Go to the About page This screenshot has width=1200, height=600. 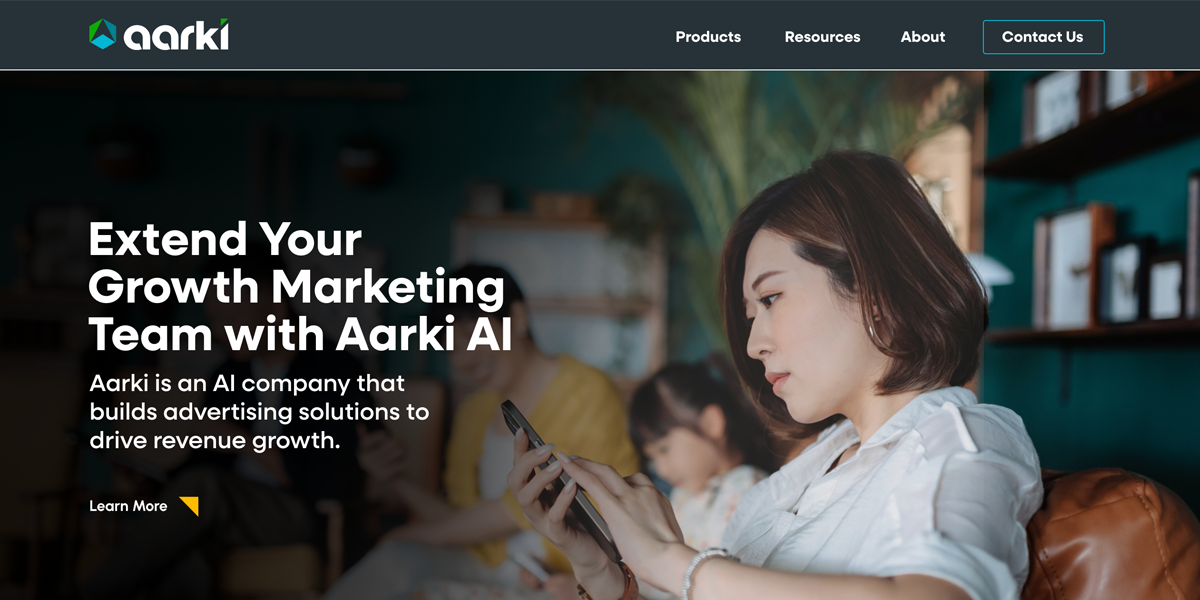coord(923,37)
